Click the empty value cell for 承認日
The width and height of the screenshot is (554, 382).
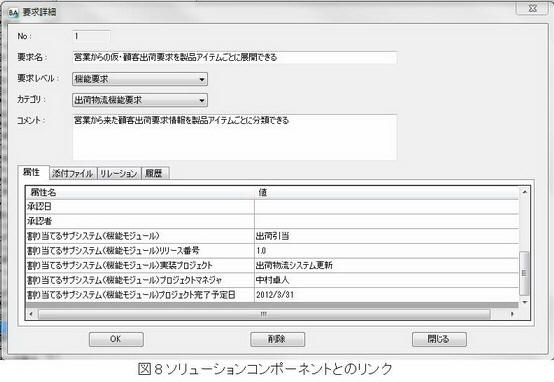tap(387, 206)
